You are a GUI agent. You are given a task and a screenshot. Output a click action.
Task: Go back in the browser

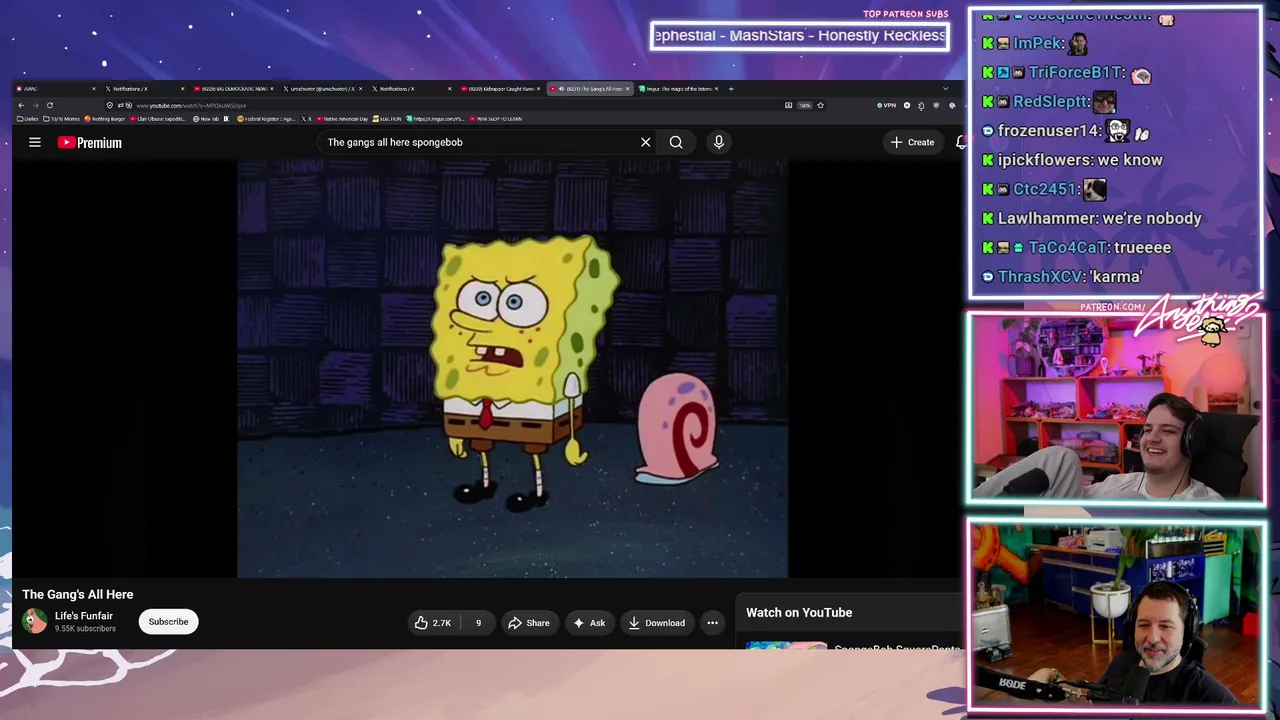click(x=21, y=105)
